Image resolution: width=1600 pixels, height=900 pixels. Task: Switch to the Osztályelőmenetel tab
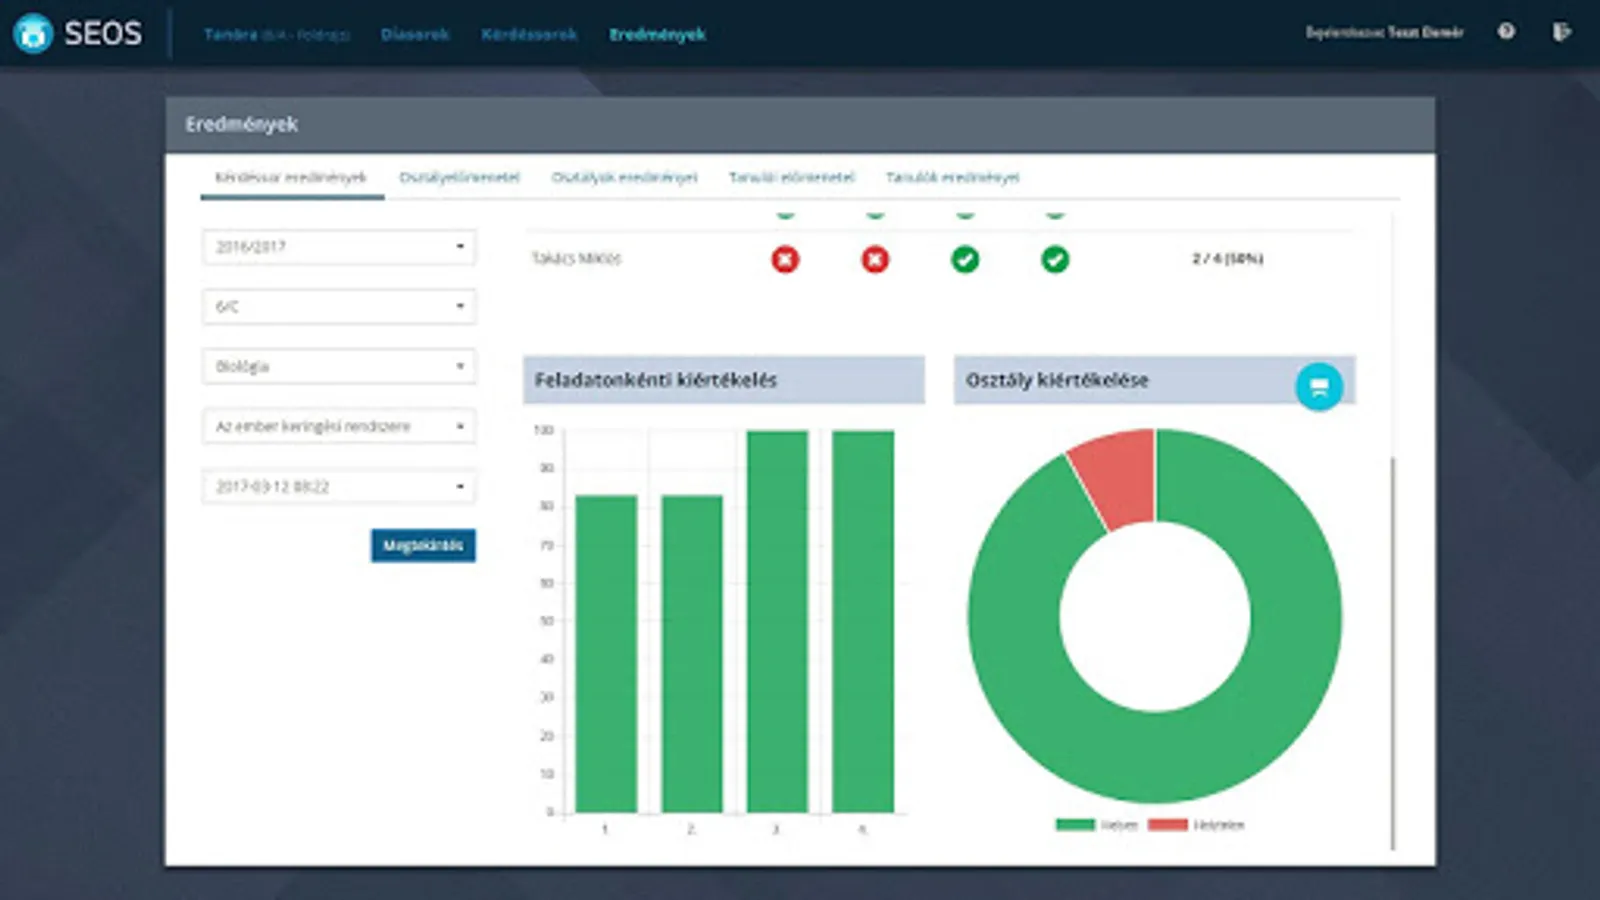(x=459, y=178)
